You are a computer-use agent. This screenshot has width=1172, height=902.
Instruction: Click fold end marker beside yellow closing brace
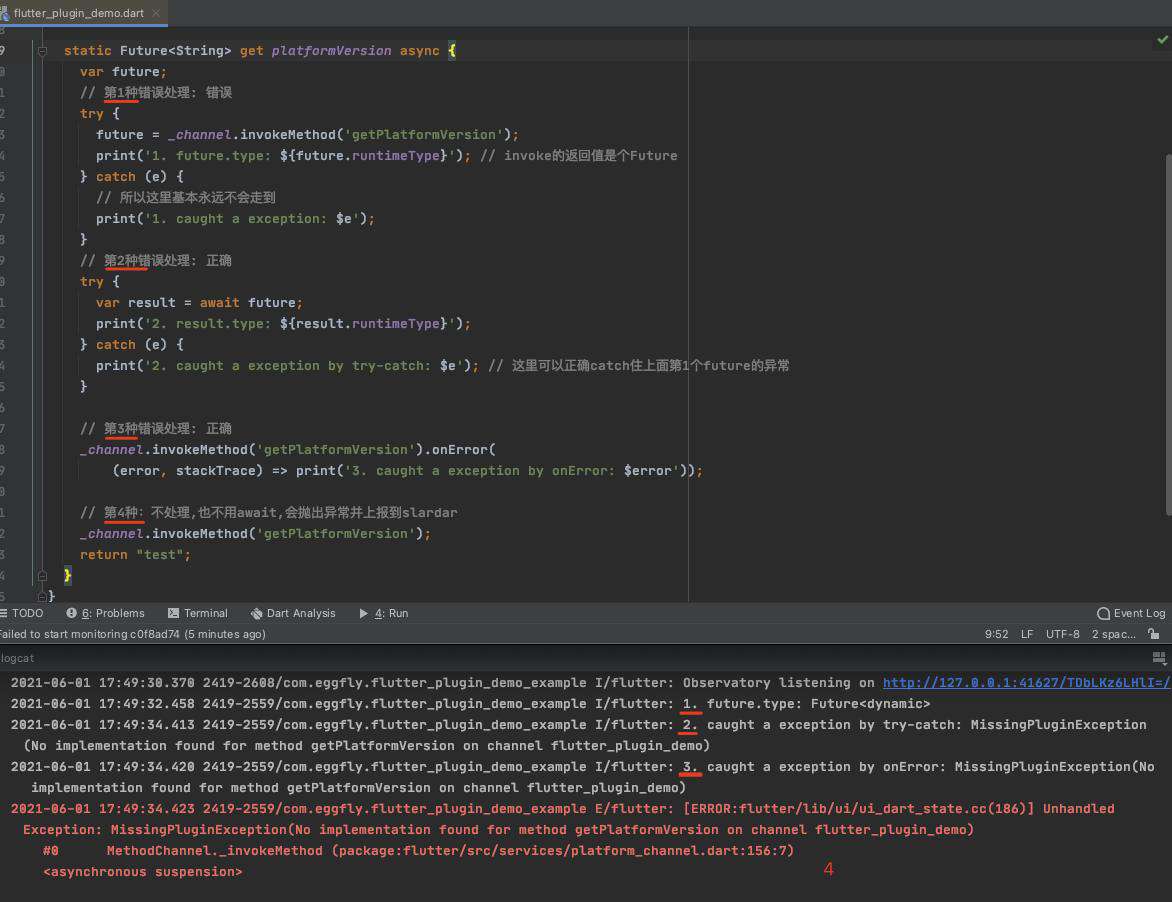[x=42, y=575]
